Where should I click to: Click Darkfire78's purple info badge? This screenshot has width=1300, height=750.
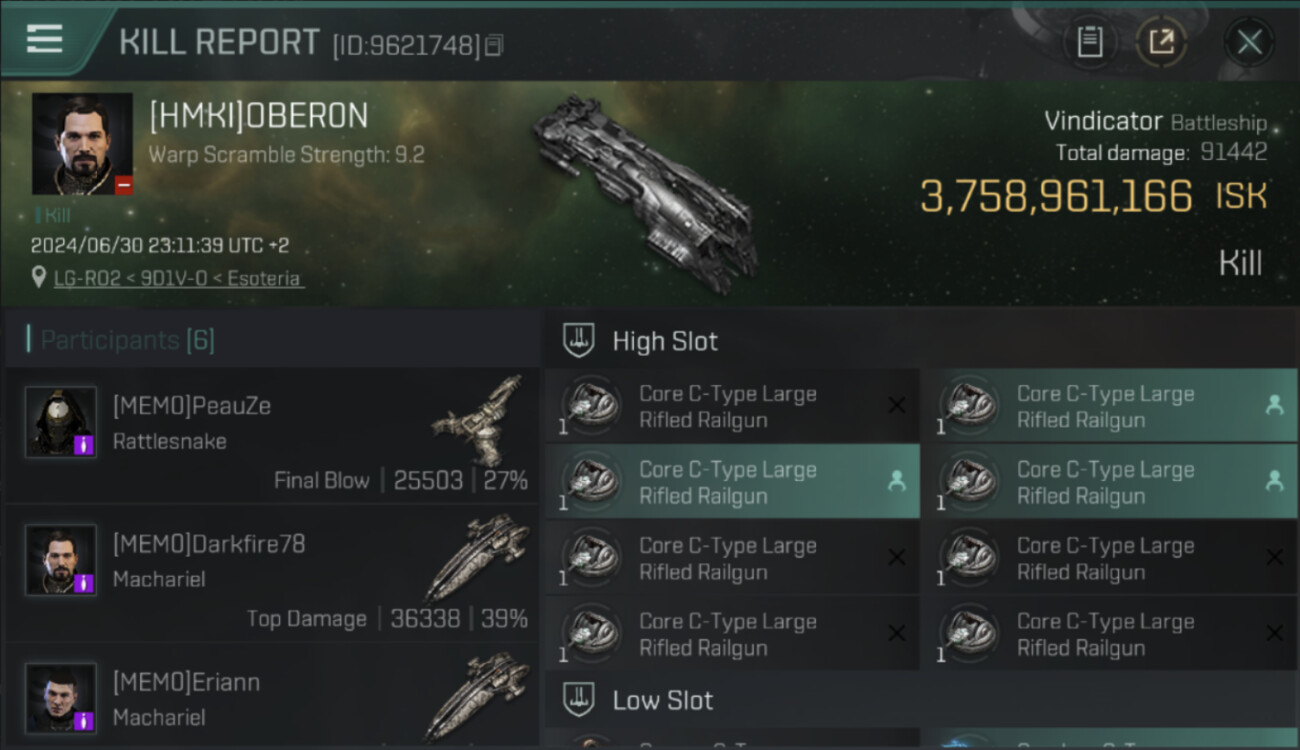84,583
